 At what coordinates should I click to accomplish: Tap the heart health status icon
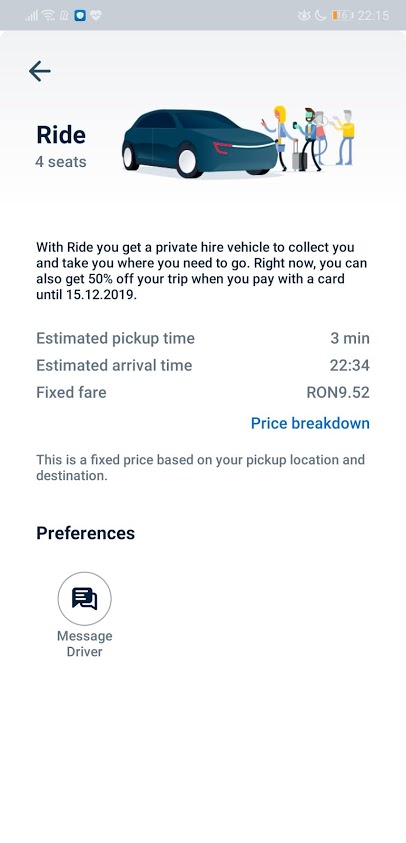pyautogui.click(x=96, y=15)
